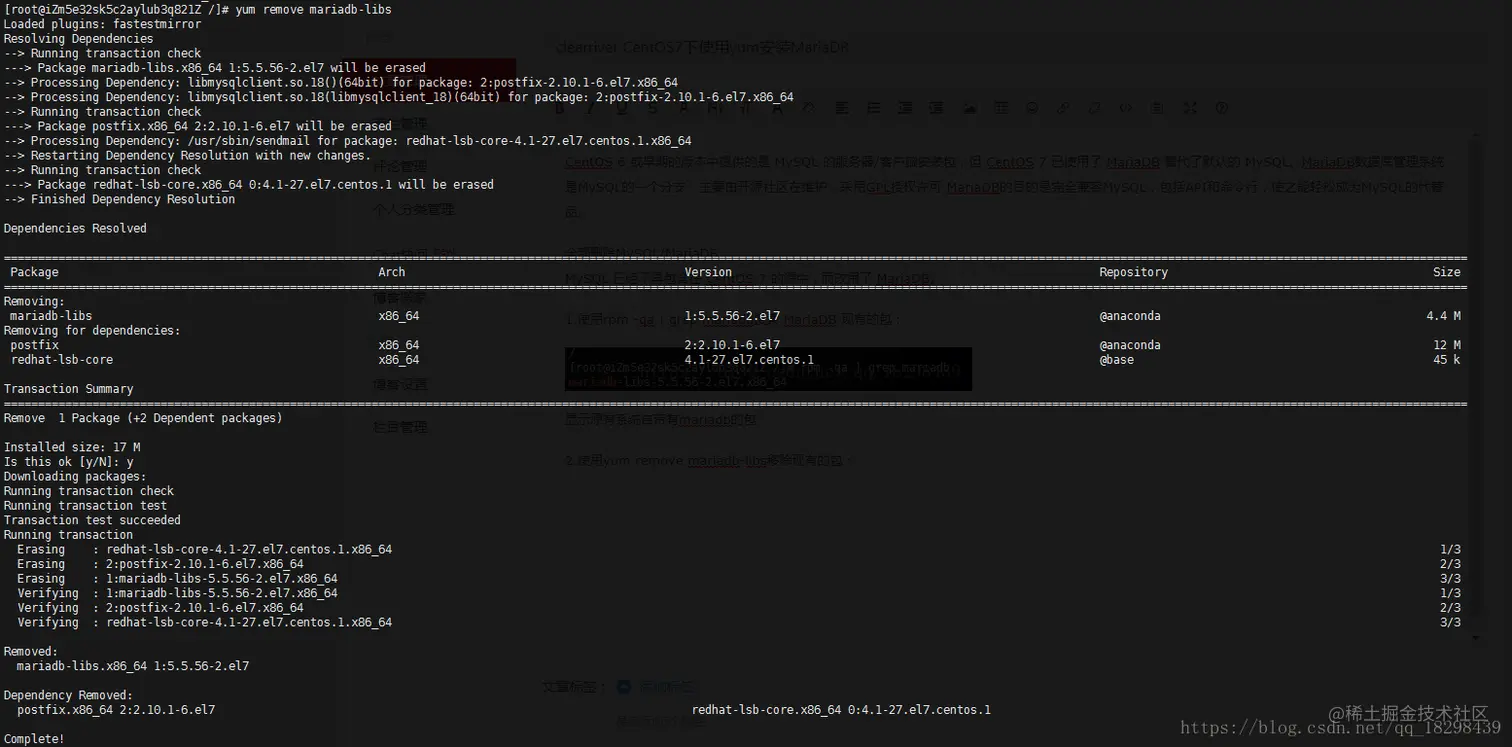Viewport: 1512px width, 747px height.
Task: Click the 'Package' column header
Action: [x=34, y=272]
